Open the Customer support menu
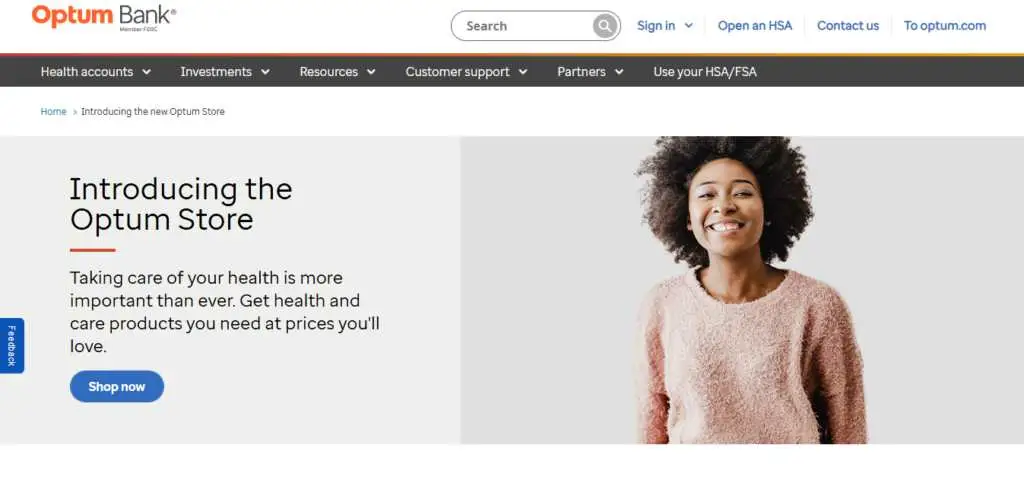This screenshot has width=1024, height=480. coord(457,72)
